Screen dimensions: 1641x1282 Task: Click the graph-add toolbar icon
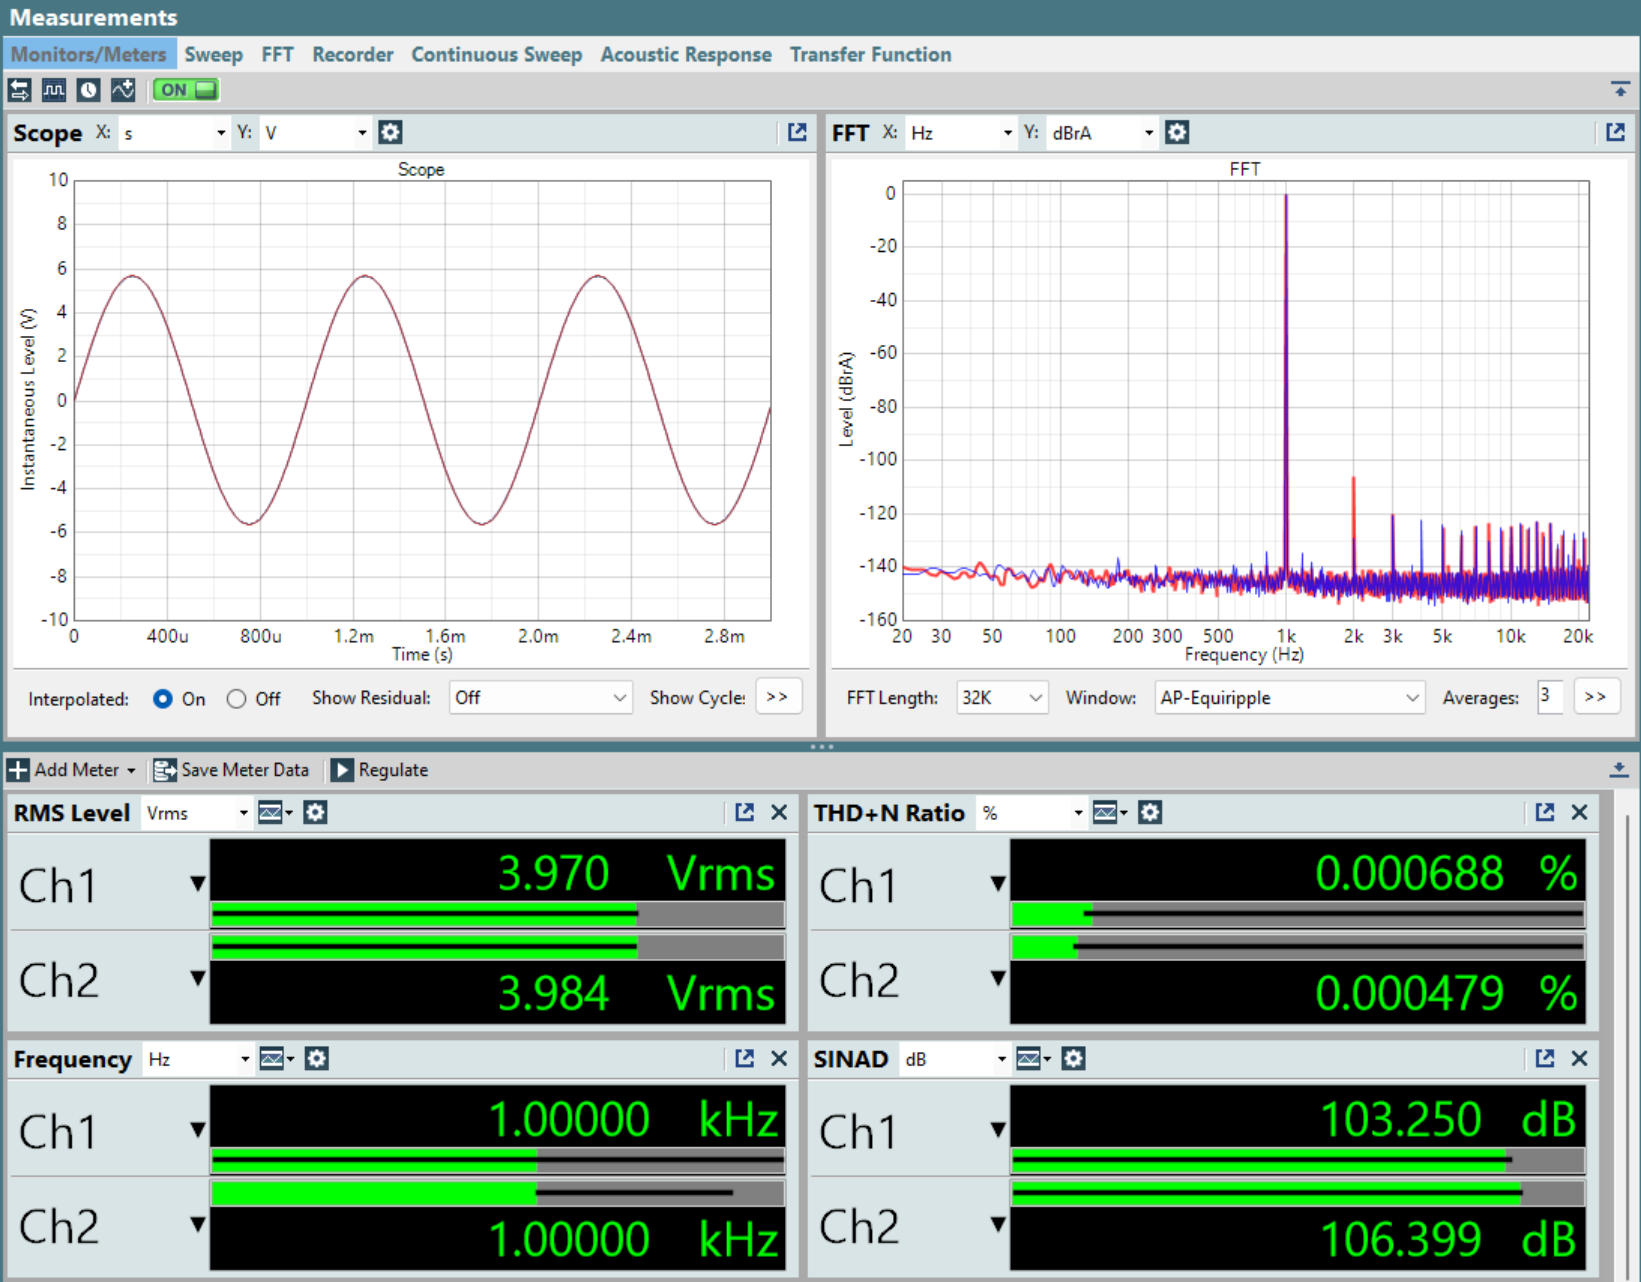click(123, 90)
